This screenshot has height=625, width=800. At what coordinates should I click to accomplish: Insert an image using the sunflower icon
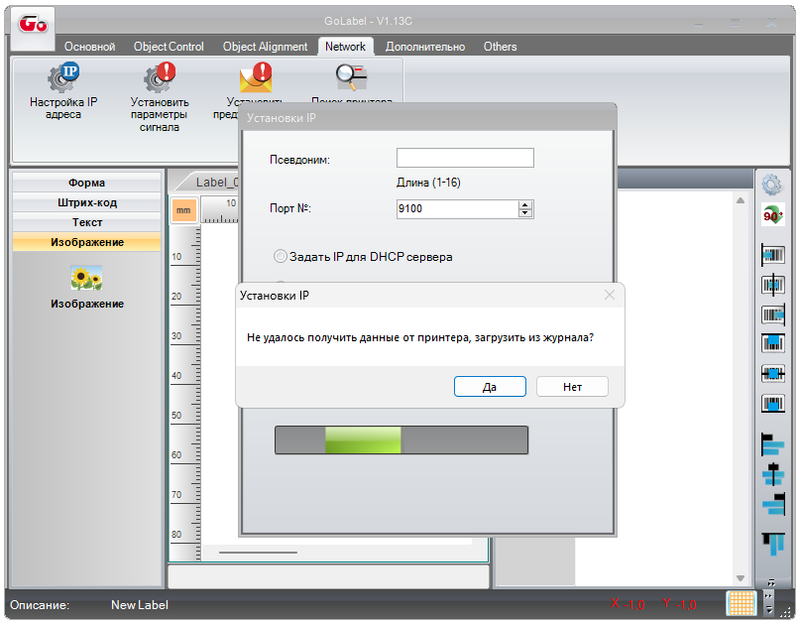(x=86, y=278)
